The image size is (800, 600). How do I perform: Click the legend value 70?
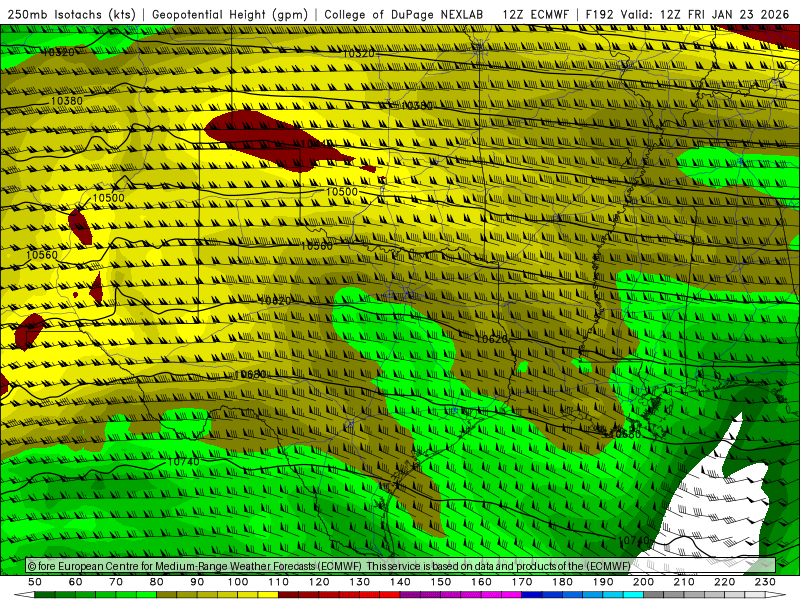click(x=116, y=582)
